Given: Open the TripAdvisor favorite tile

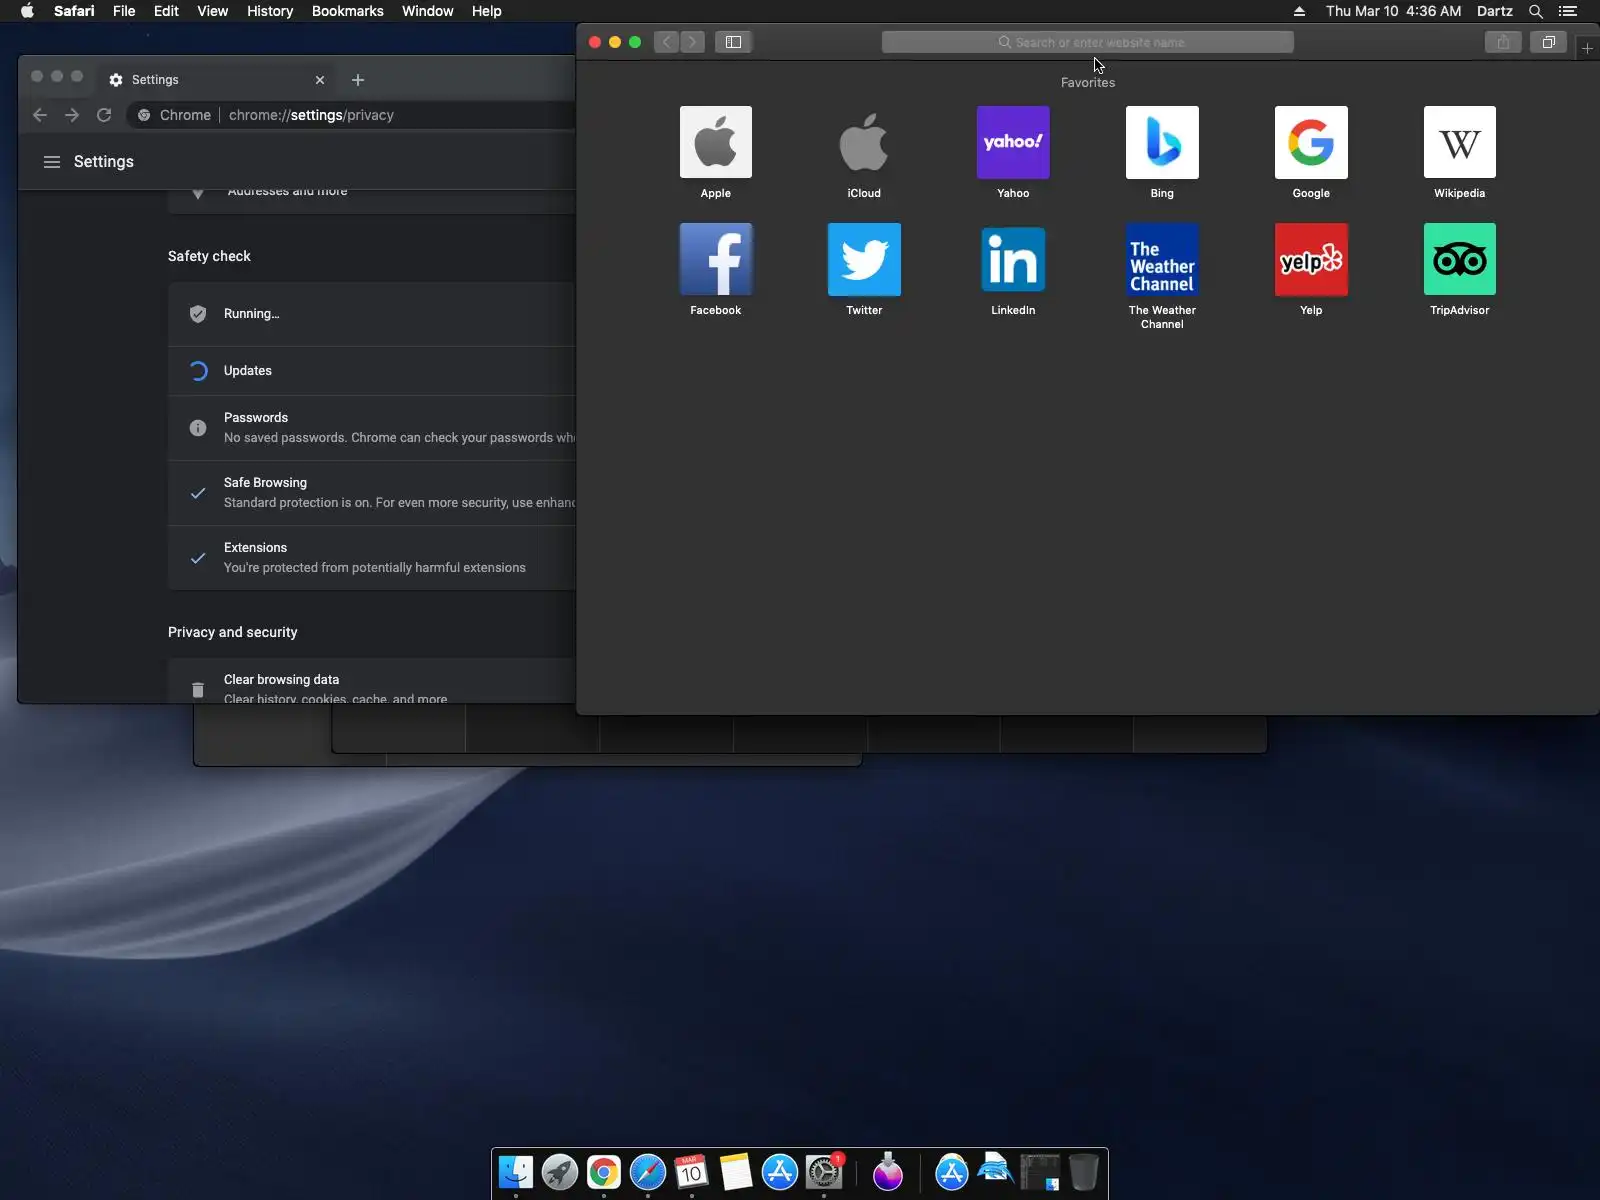Looking at the screenshot, I should tap(1460, 260).
